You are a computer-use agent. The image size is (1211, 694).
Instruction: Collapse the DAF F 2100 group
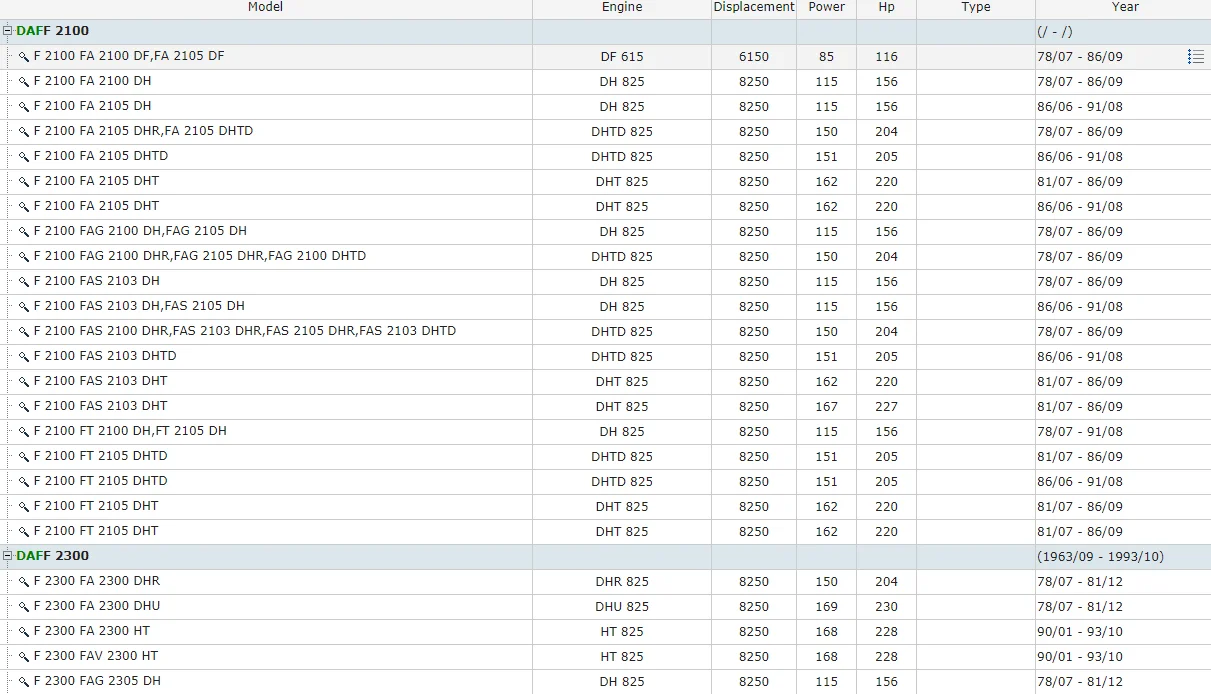(8, 31)
